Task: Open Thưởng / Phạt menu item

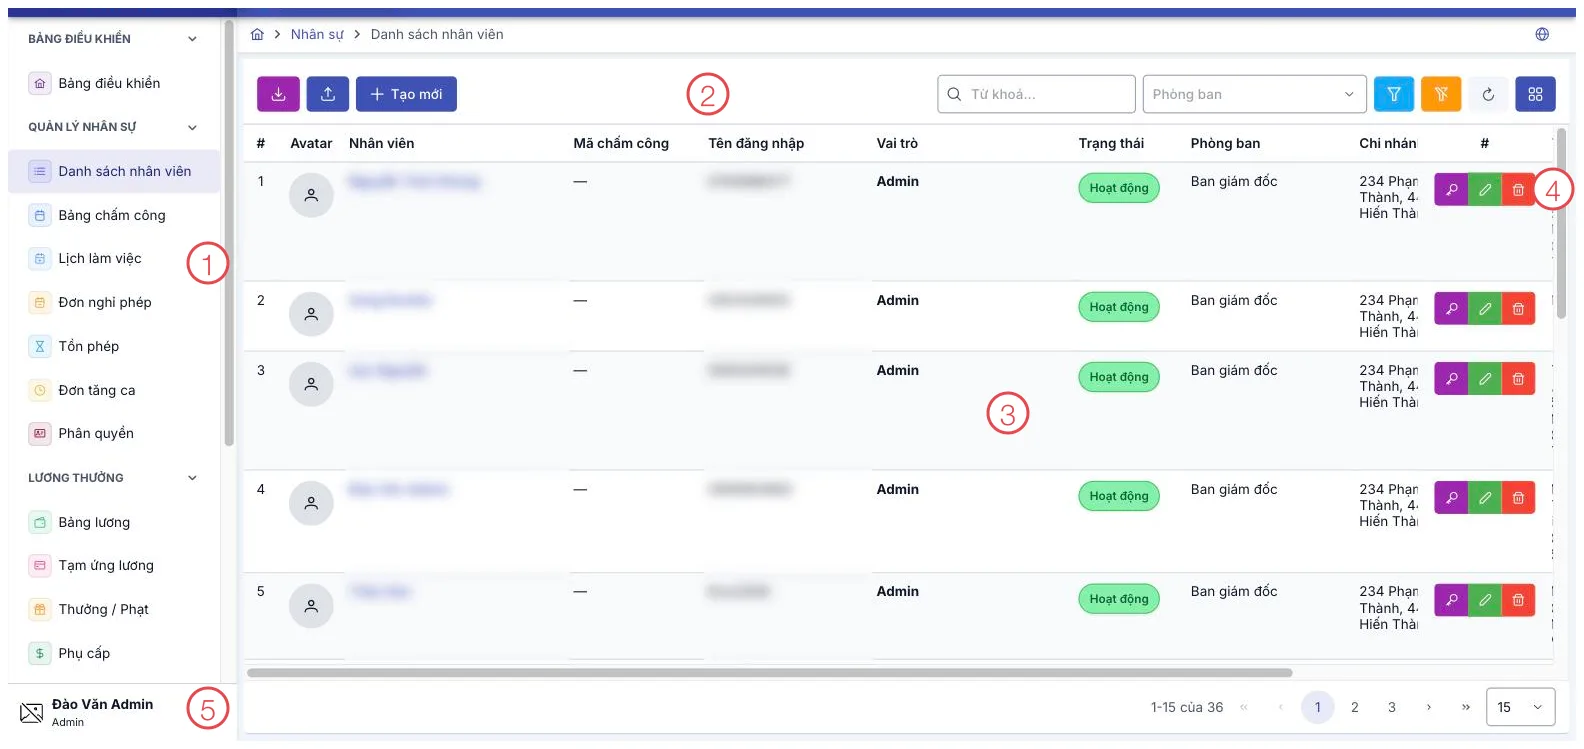Action: 114,609
